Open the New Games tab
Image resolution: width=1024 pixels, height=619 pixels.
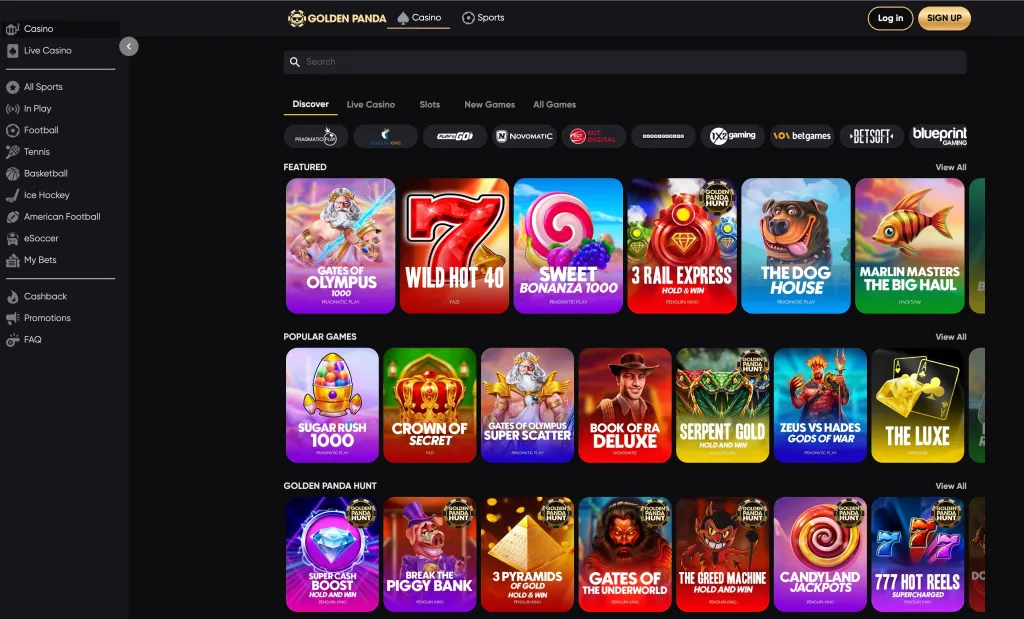[x=489, y=104]
